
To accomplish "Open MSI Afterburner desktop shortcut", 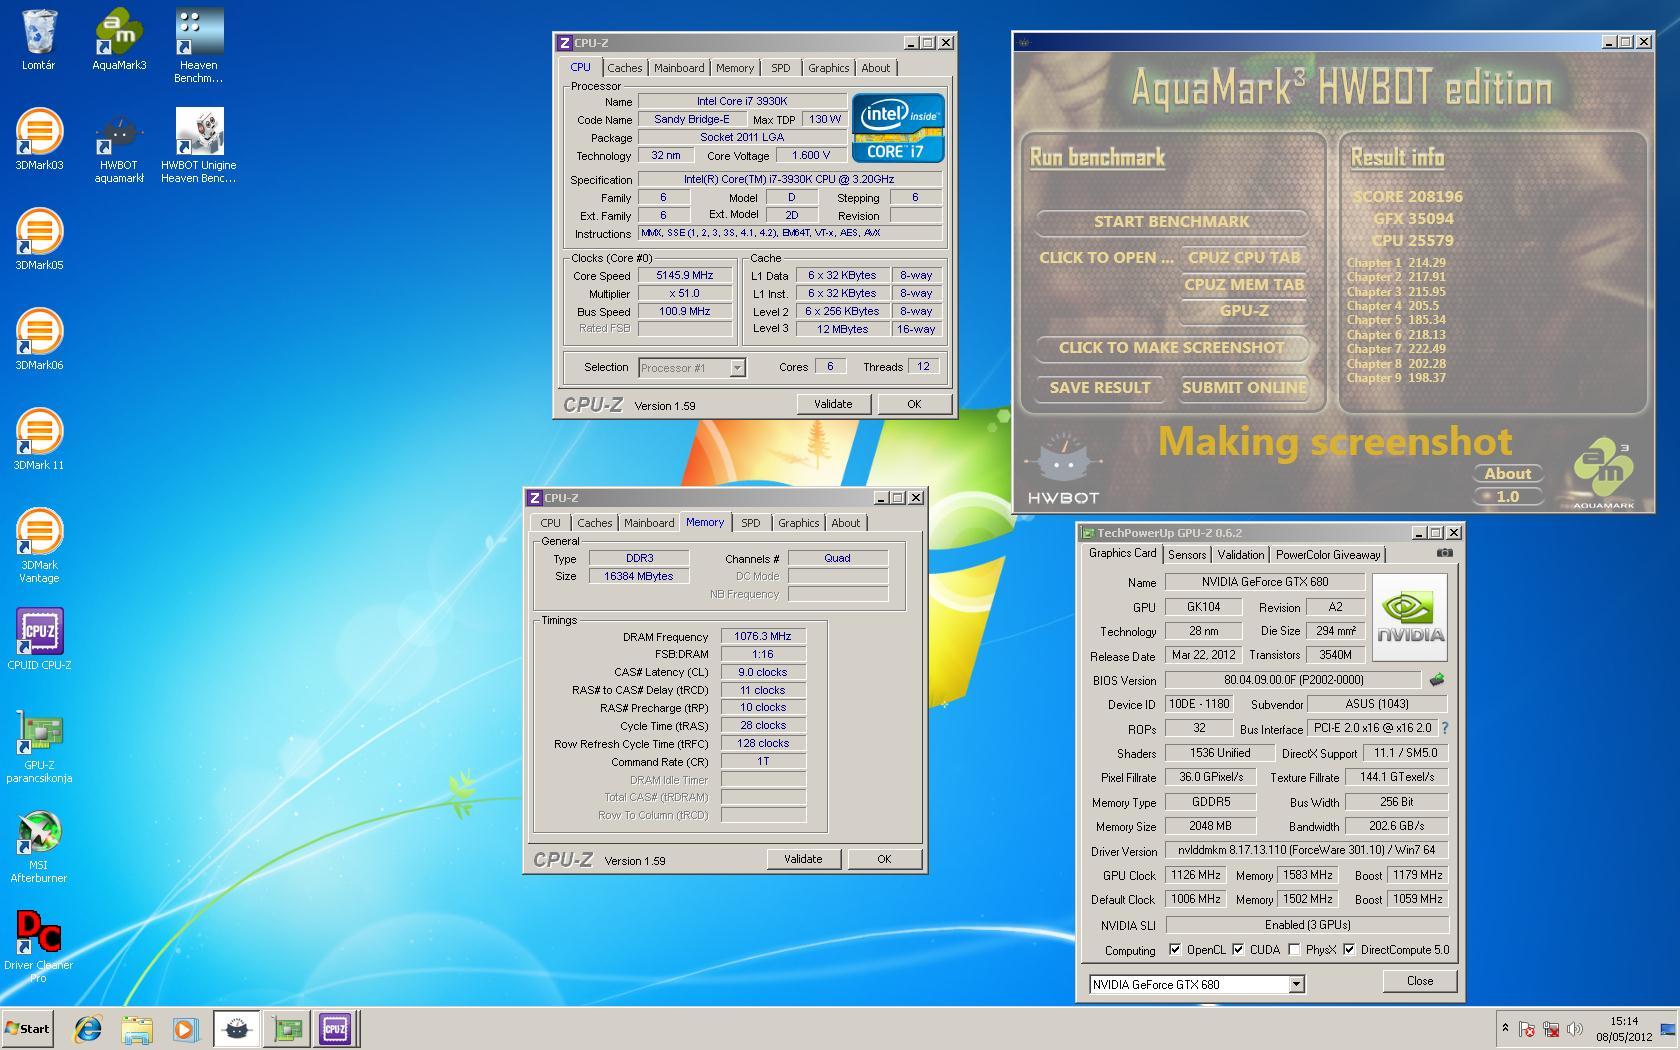I will (38, 846).
